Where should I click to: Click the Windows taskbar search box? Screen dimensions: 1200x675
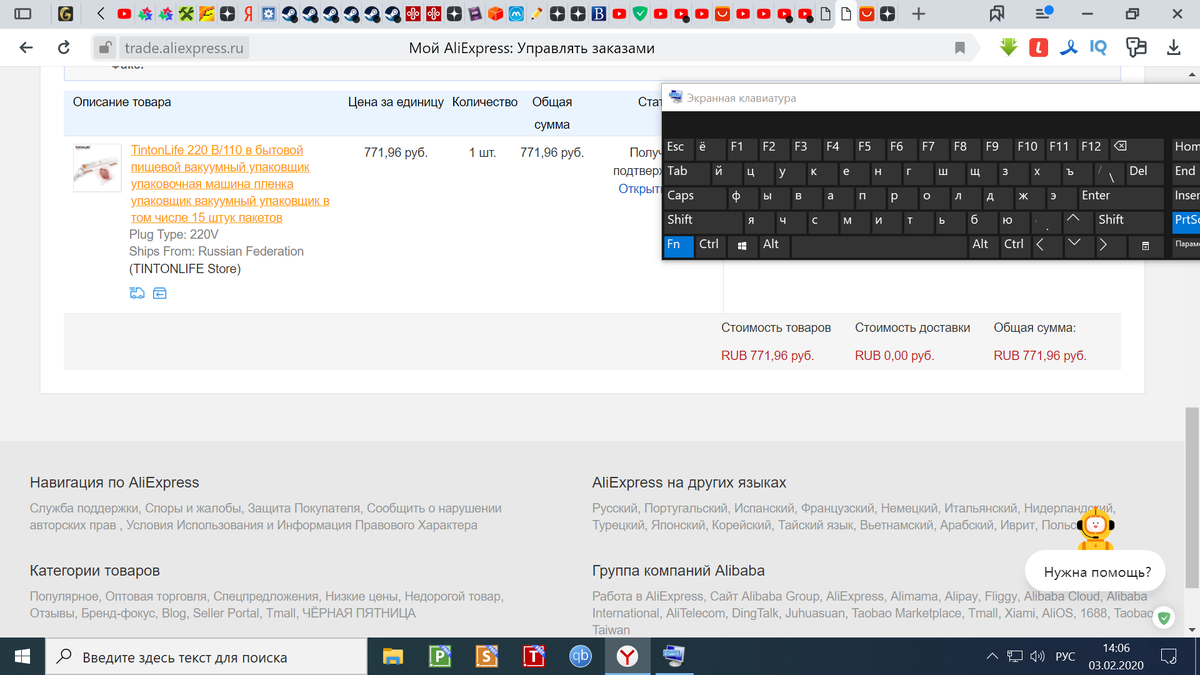point(205,657)
